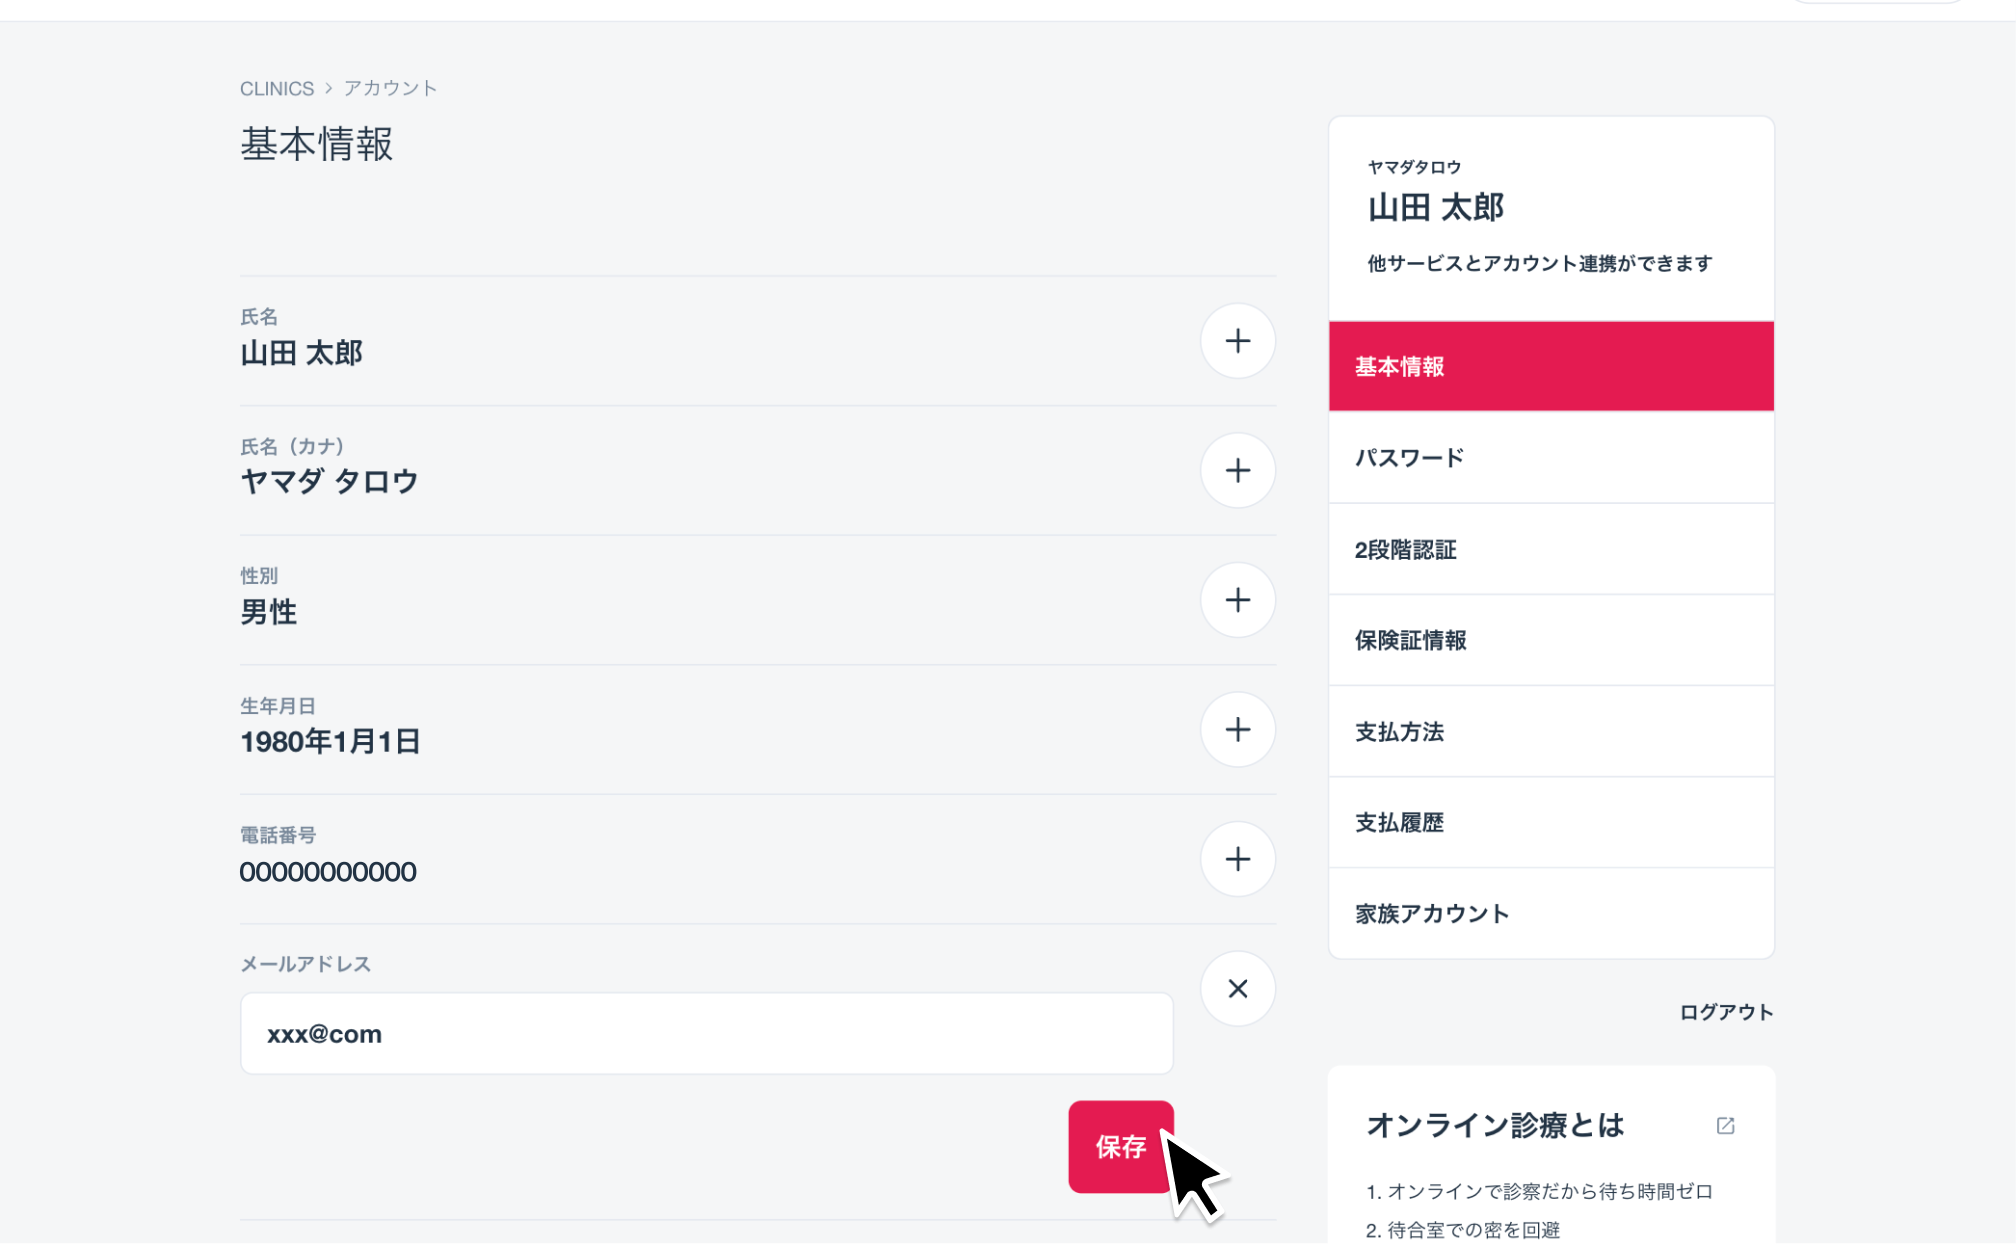Screen dimensions: 2016x1244
Task: Click the 電話番号 plus icon
Action: click(x=1237, y=859)
